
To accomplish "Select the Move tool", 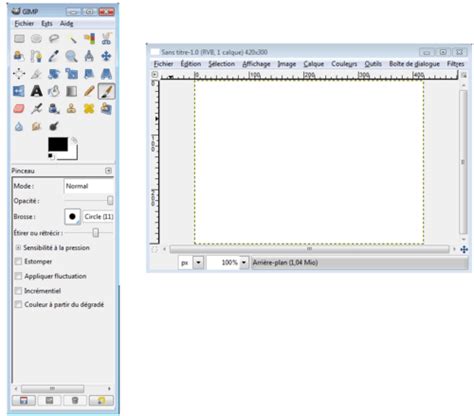I will (106, 56).
